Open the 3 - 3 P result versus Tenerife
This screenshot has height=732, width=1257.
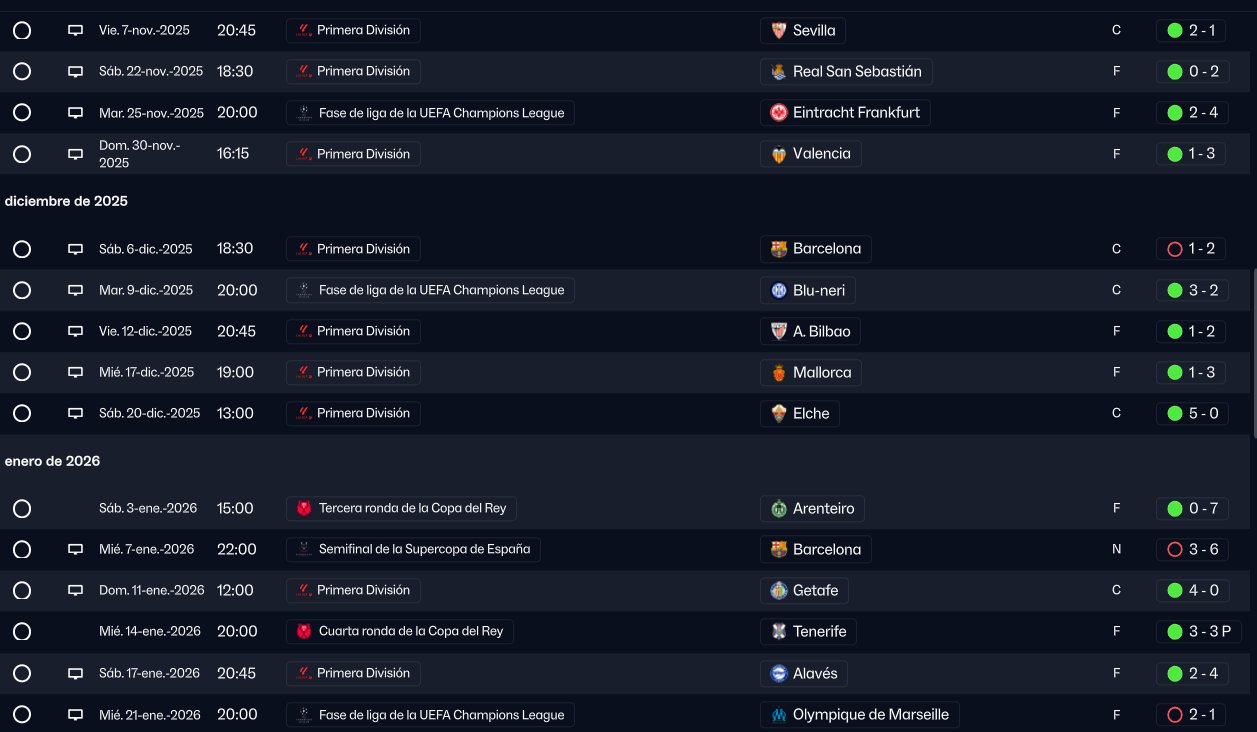pos(1198,632)
